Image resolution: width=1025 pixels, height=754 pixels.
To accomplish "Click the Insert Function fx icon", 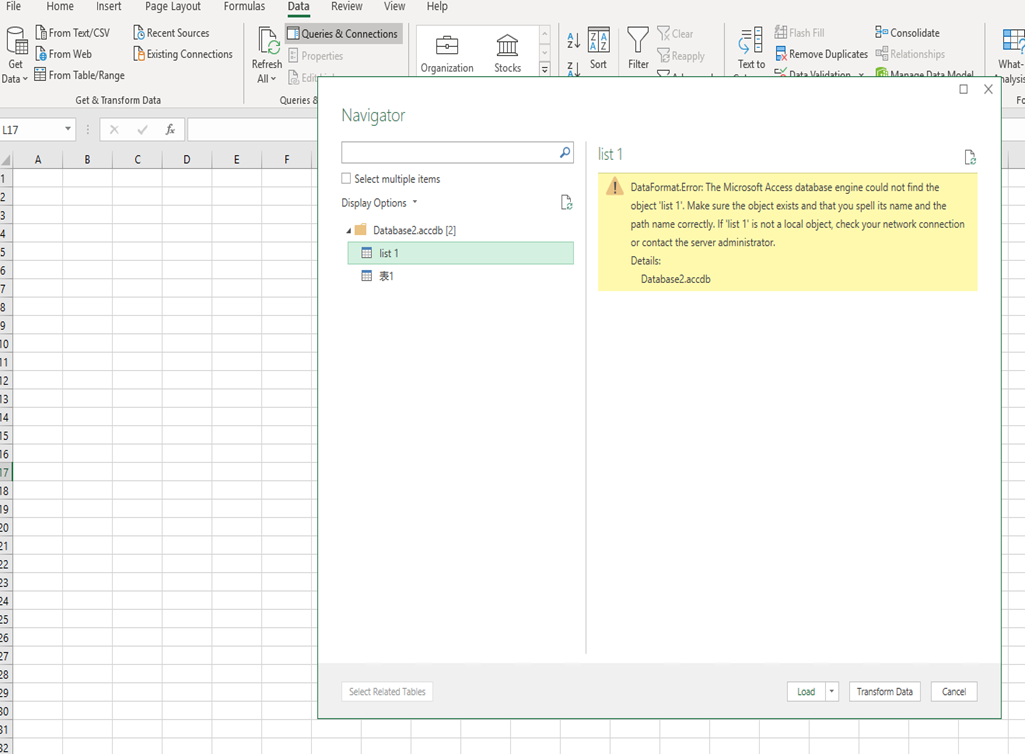I will click(x=171, y=129).
